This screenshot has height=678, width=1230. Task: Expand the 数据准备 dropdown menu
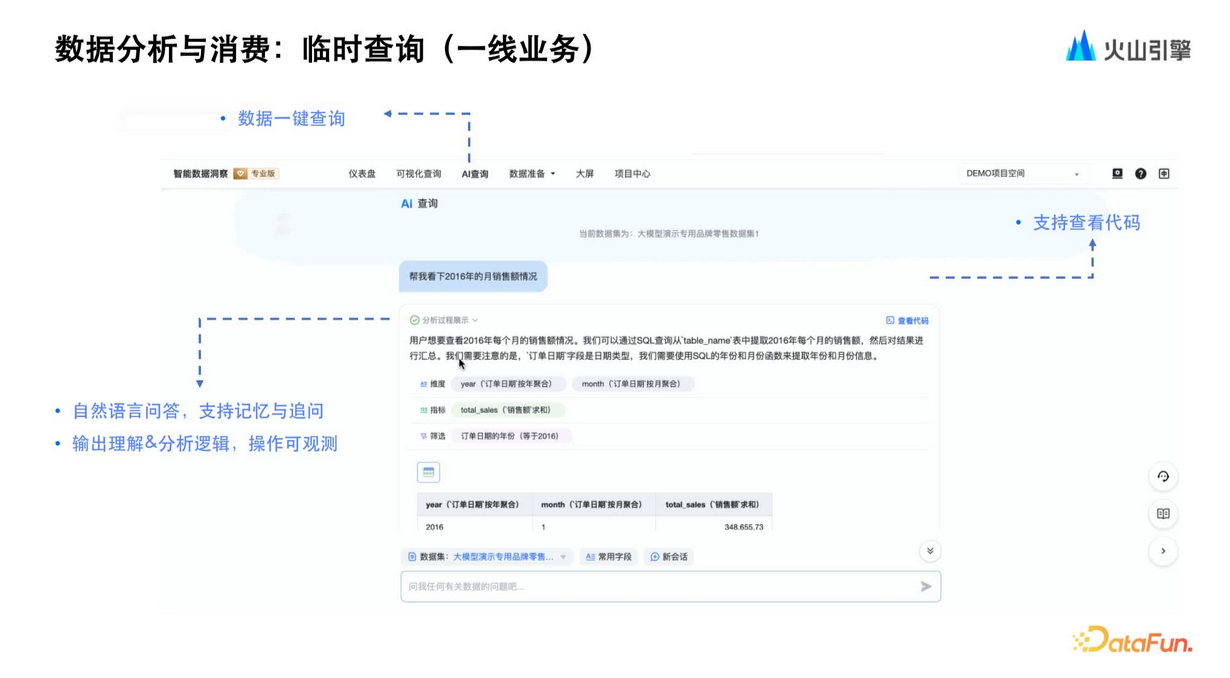coord(532,174)
